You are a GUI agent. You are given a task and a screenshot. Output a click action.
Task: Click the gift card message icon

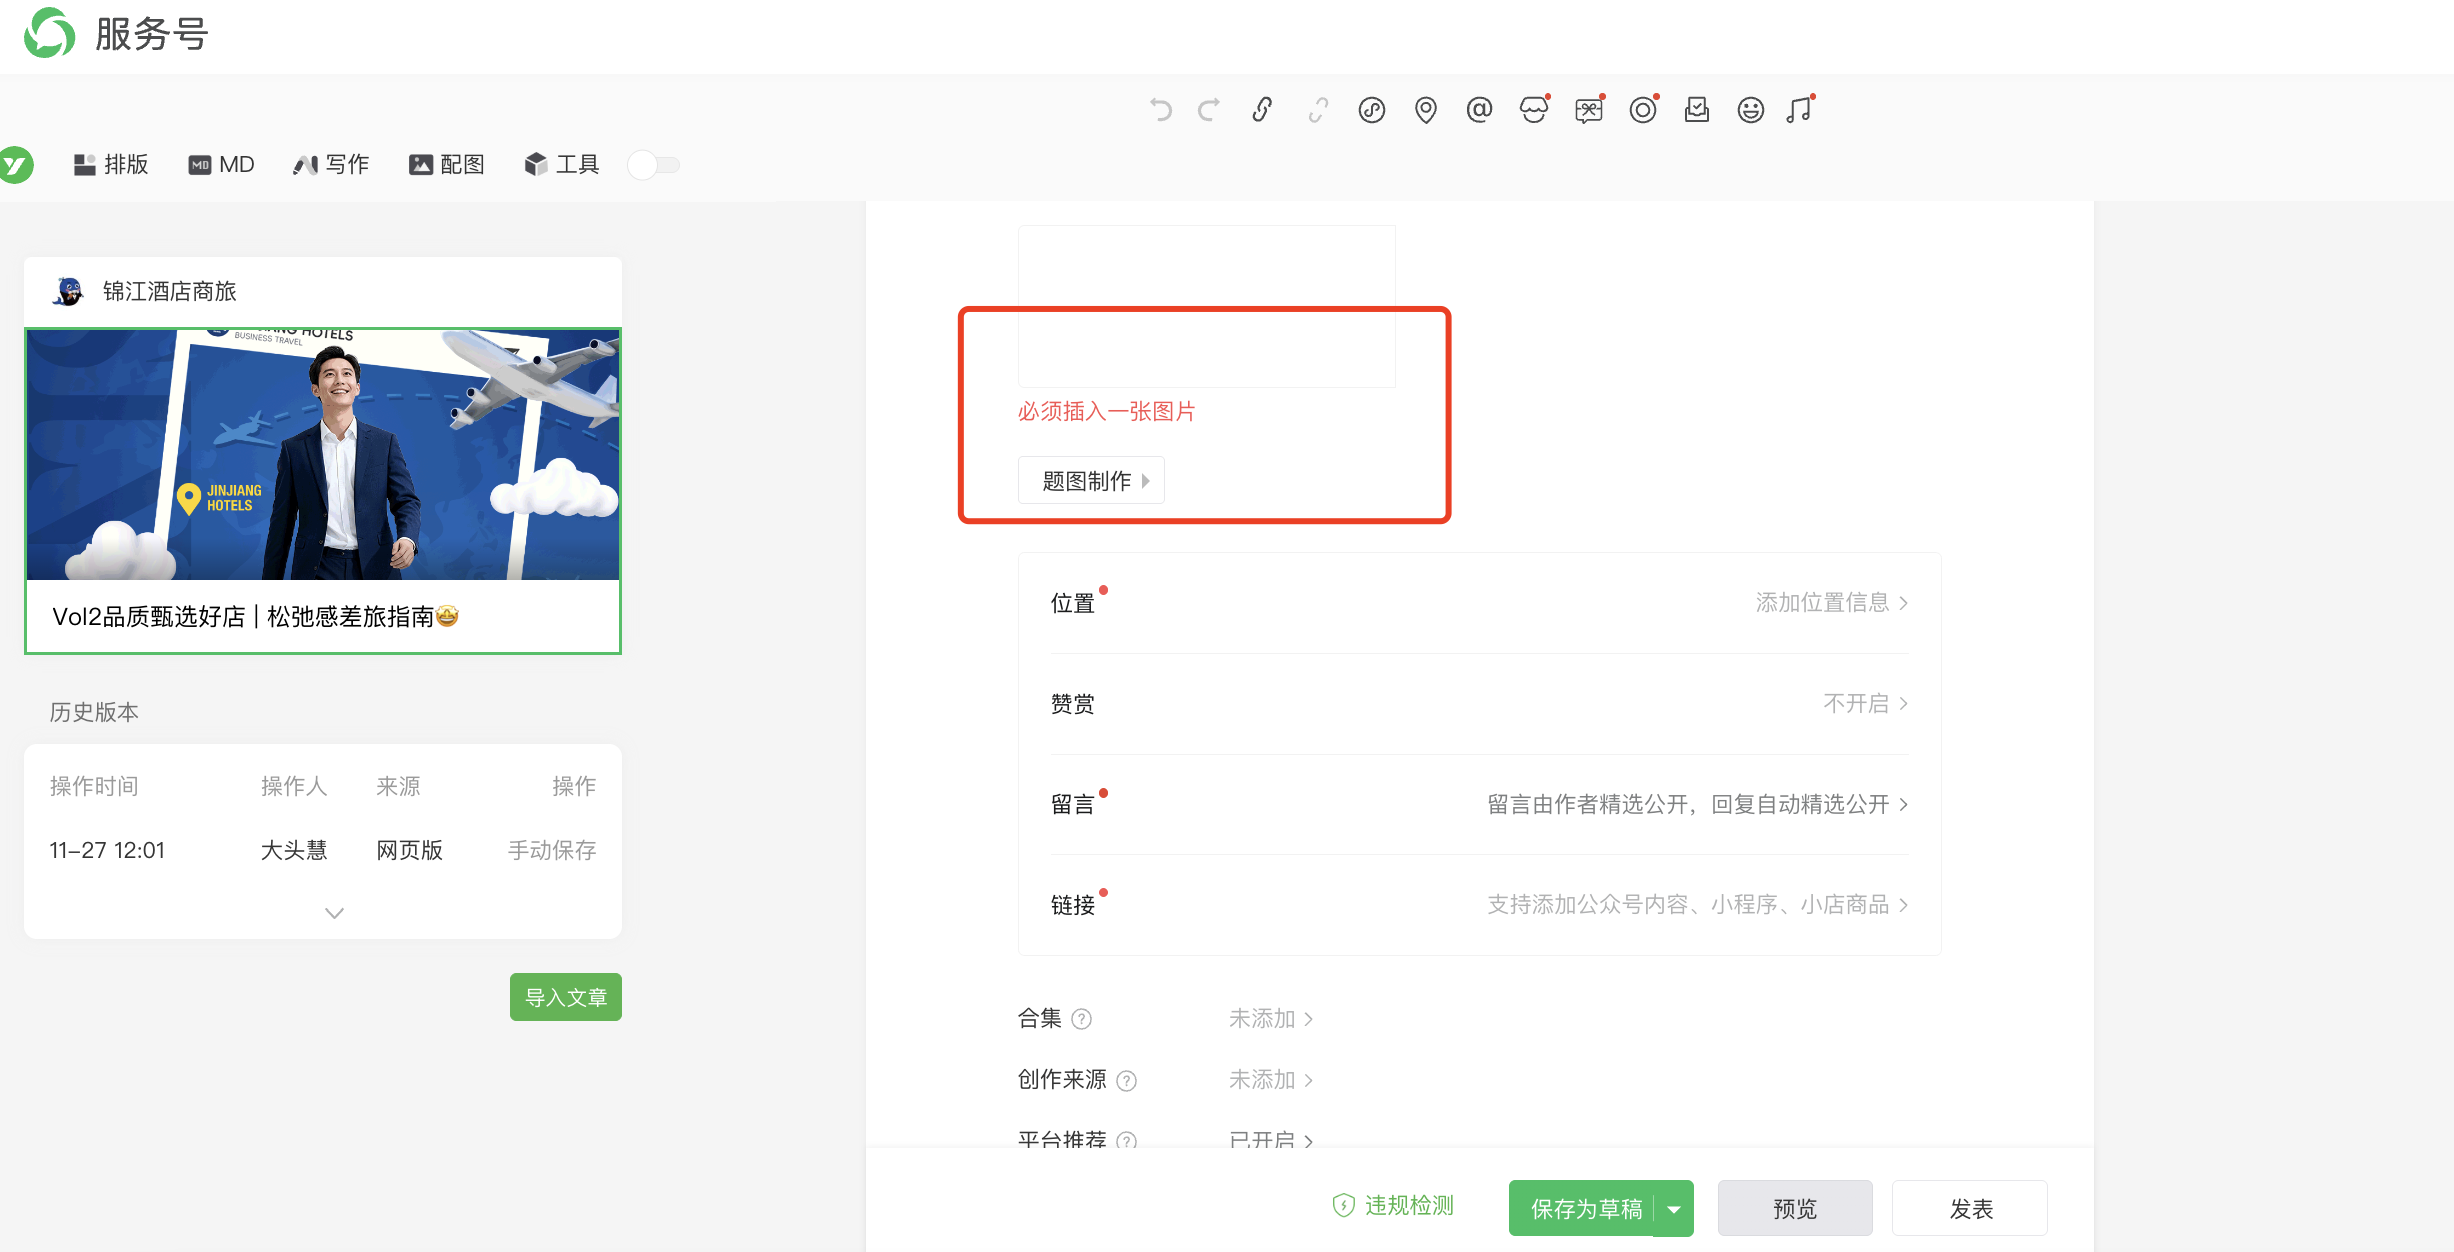(1588, 109)
